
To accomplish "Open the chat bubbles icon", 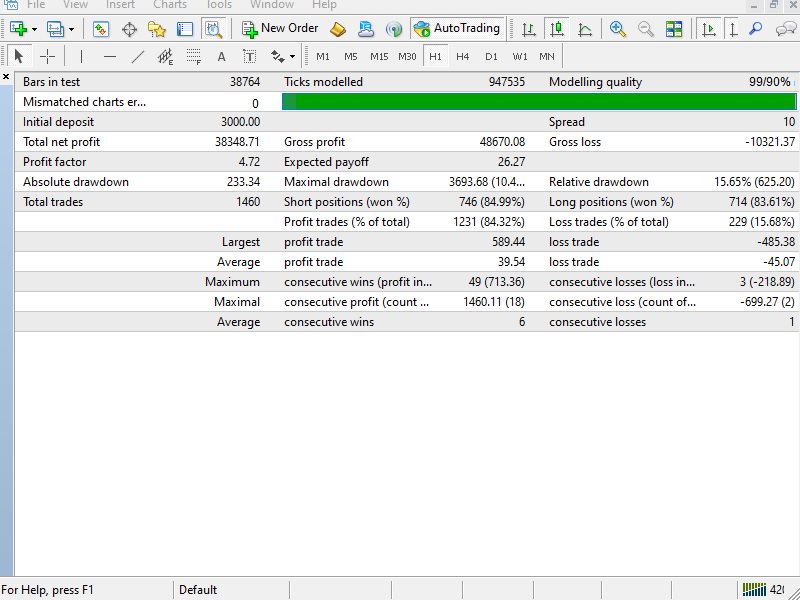I will (786, 29).
